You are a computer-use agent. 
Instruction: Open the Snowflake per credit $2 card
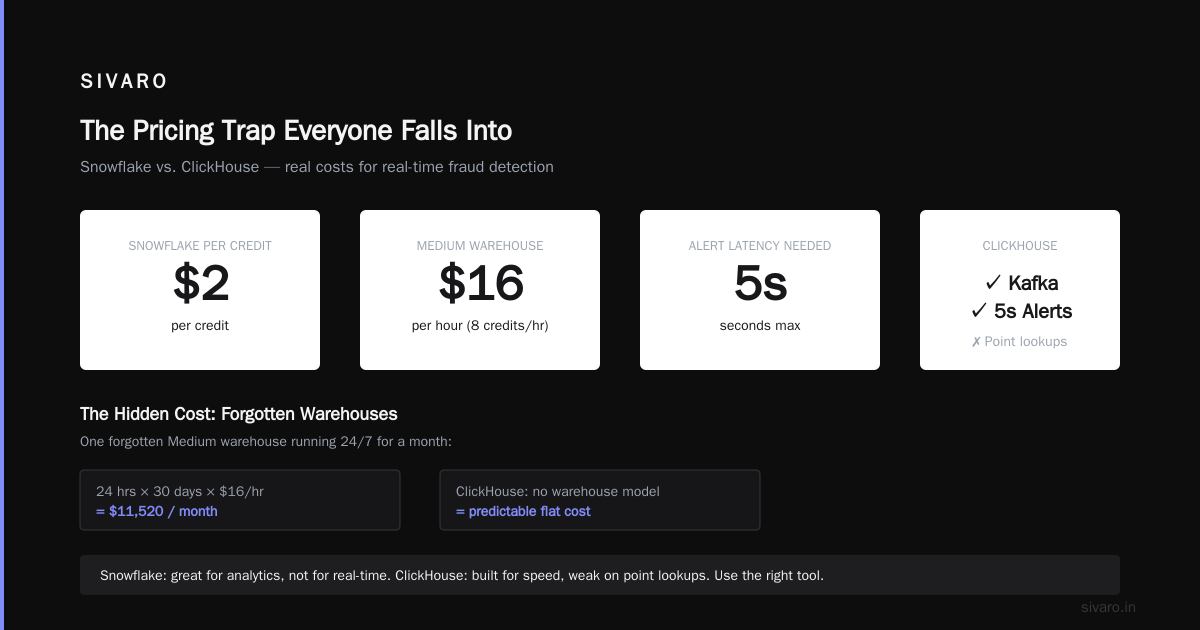[200, 290]
